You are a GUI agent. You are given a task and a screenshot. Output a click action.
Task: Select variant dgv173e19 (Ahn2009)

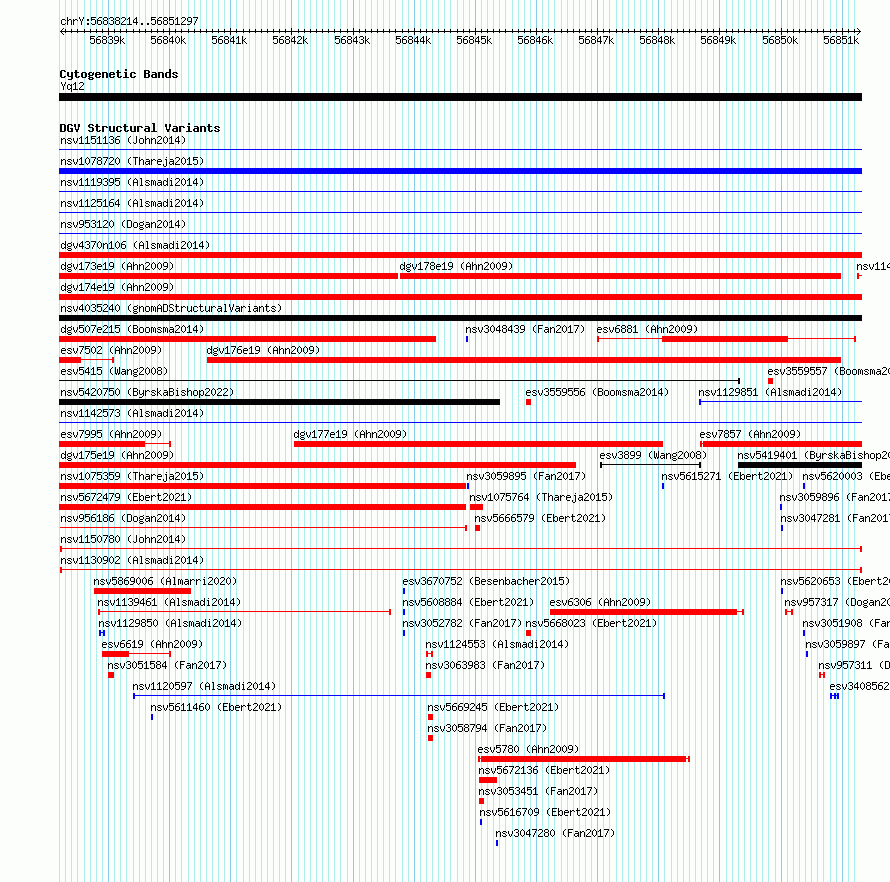click(117, 266)
